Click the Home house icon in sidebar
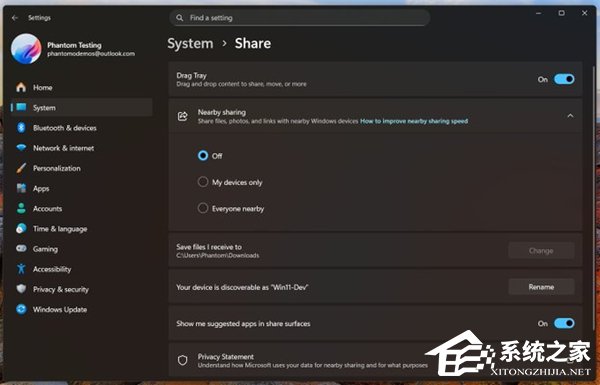Viewport: 600px width, 385px height. tap(21, 87)
